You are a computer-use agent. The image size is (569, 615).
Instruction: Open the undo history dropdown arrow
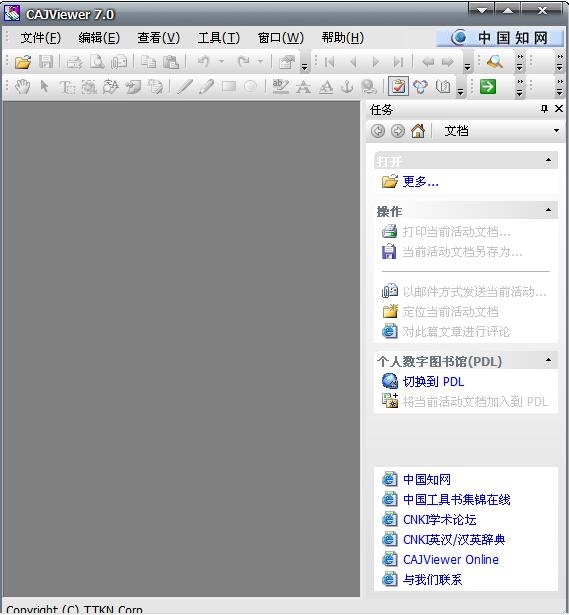221,62
